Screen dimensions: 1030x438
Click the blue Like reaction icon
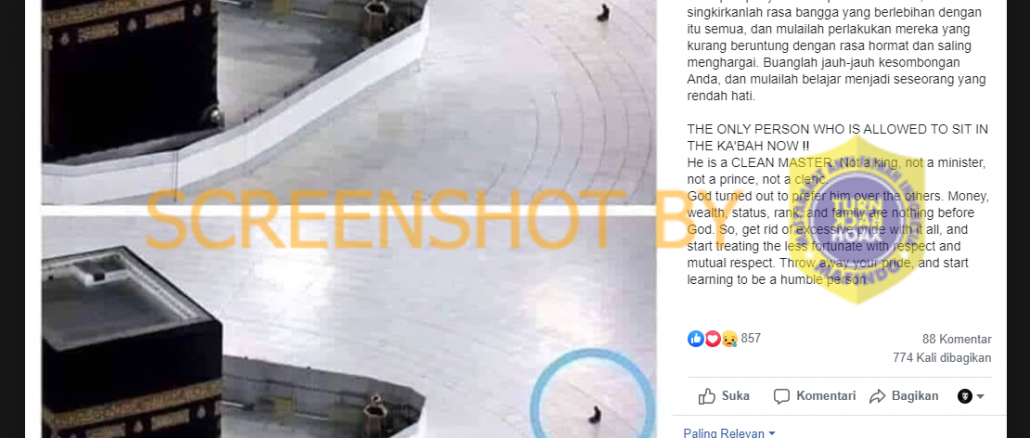tap(695, 339)
